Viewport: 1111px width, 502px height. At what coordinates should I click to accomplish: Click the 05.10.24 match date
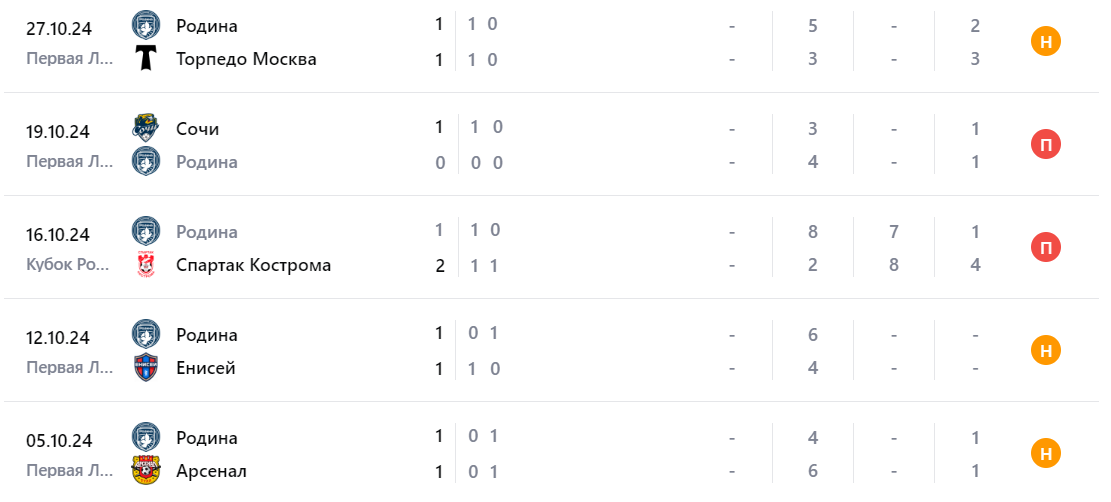click(59, 441)
